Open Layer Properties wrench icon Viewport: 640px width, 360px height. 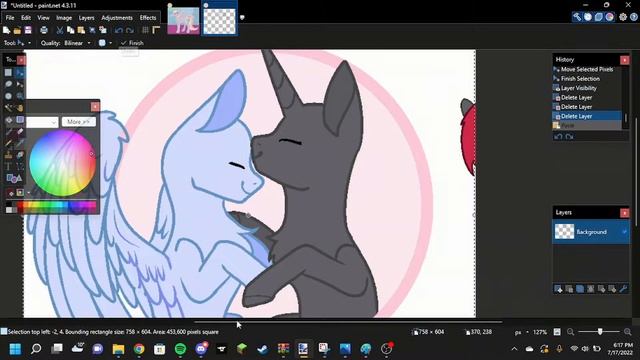click(x=623, y=289)
